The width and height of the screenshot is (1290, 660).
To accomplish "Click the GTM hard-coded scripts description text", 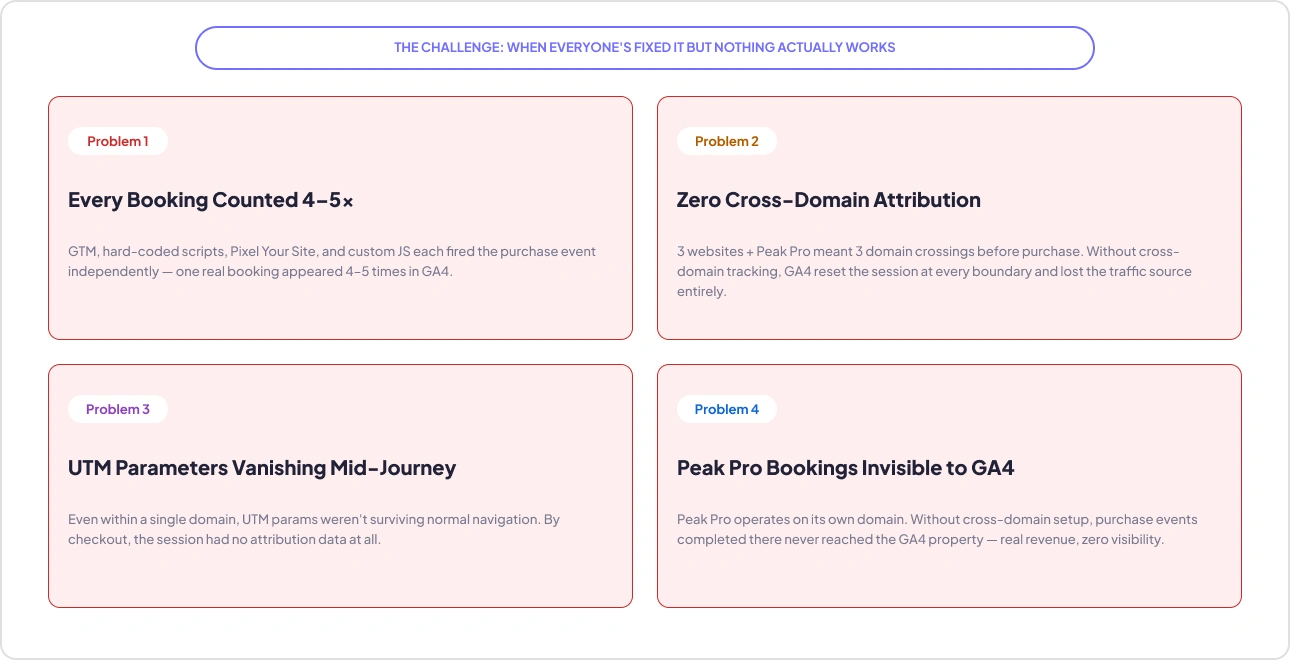I will tap(332, 261).
